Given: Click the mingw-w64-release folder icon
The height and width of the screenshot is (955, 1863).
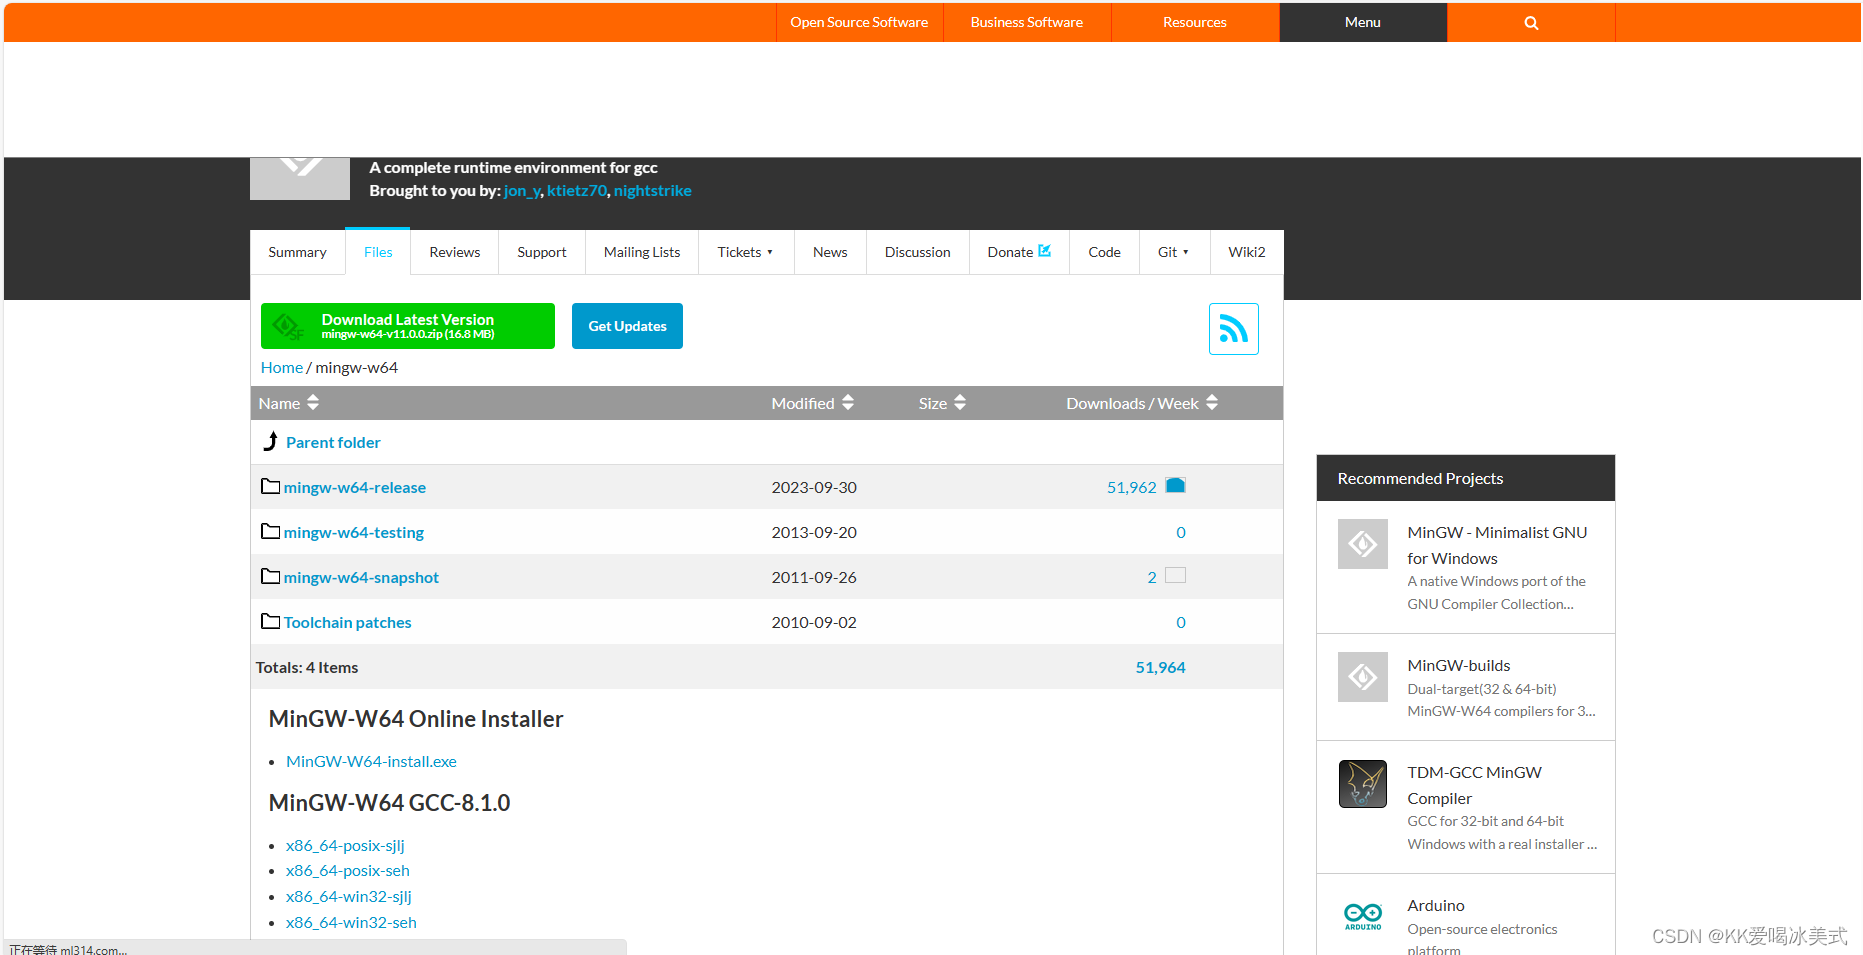Looking at the screenshot, I should (270, 486).
